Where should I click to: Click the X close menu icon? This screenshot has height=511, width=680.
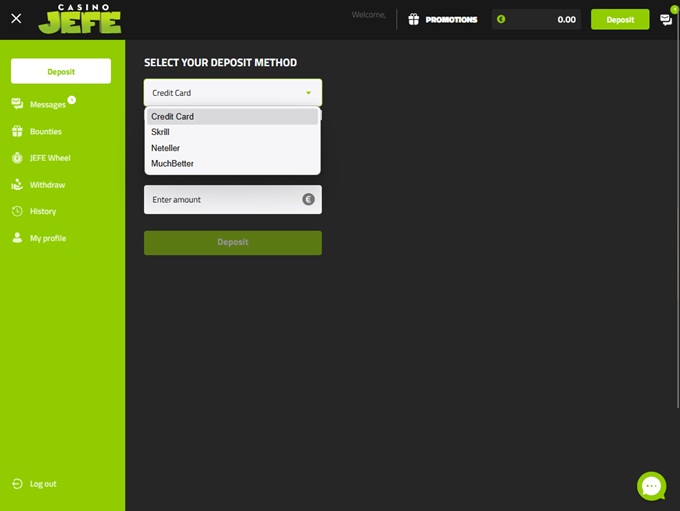16,18
